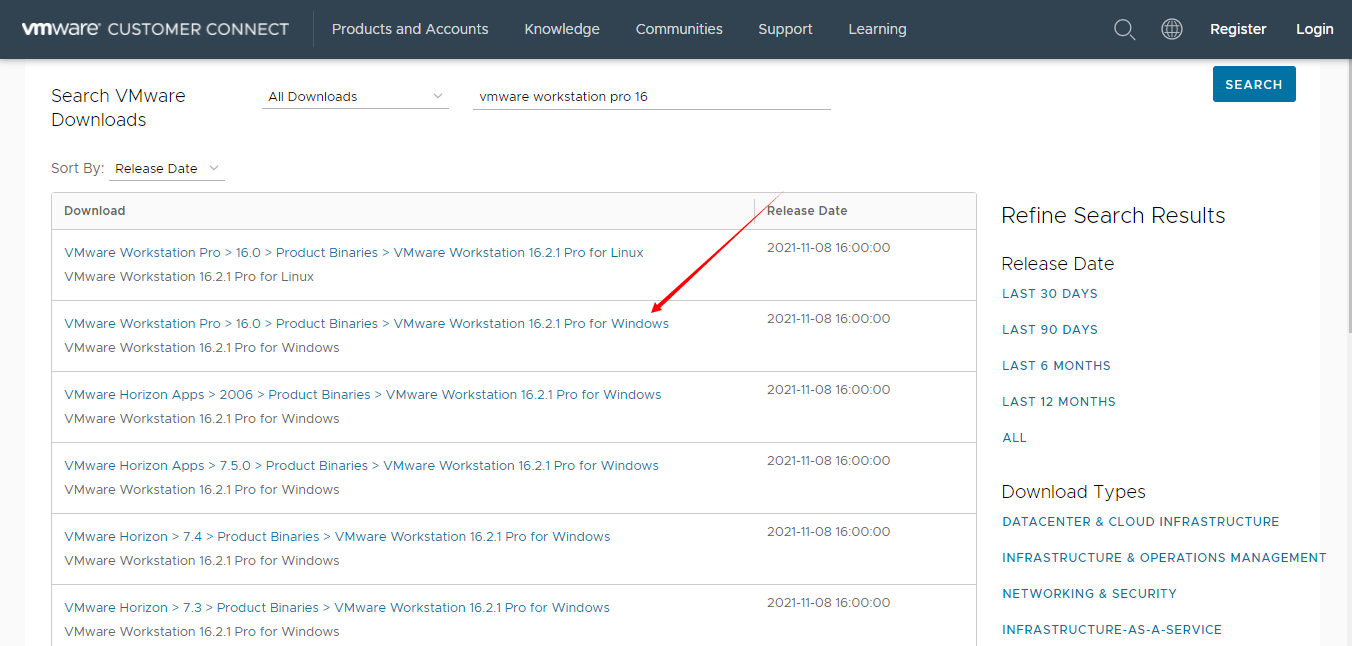
Task: Click the VMware Customer Connect logo
Action: pos(155,29)
